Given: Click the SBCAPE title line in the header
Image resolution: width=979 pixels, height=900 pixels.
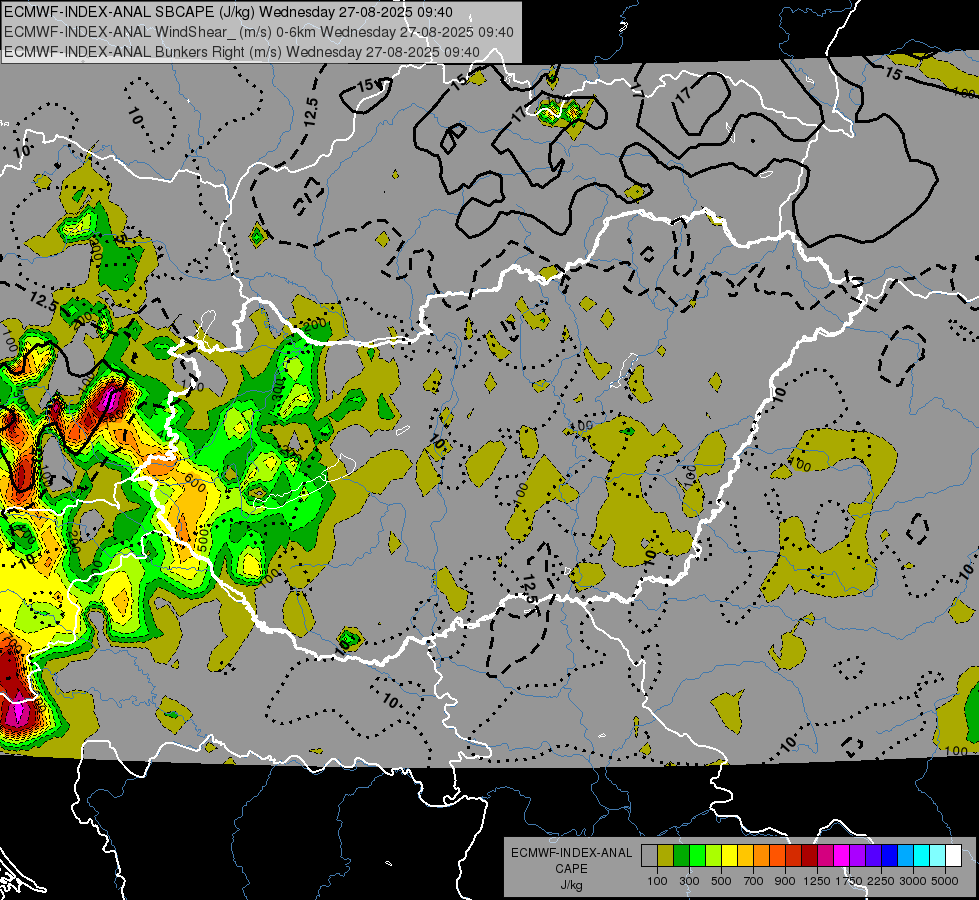Looking at the screenshot, I should click(x=229, y=12).
